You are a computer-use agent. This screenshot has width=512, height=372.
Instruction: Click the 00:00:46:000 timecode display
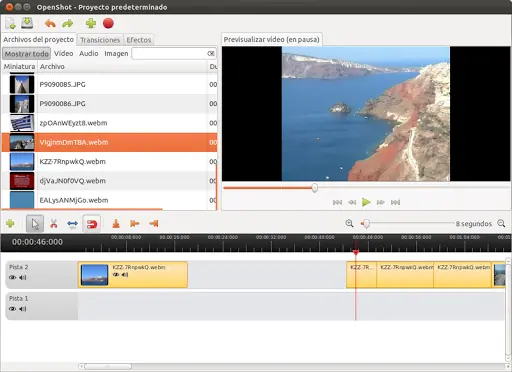[x=37, y=242]
